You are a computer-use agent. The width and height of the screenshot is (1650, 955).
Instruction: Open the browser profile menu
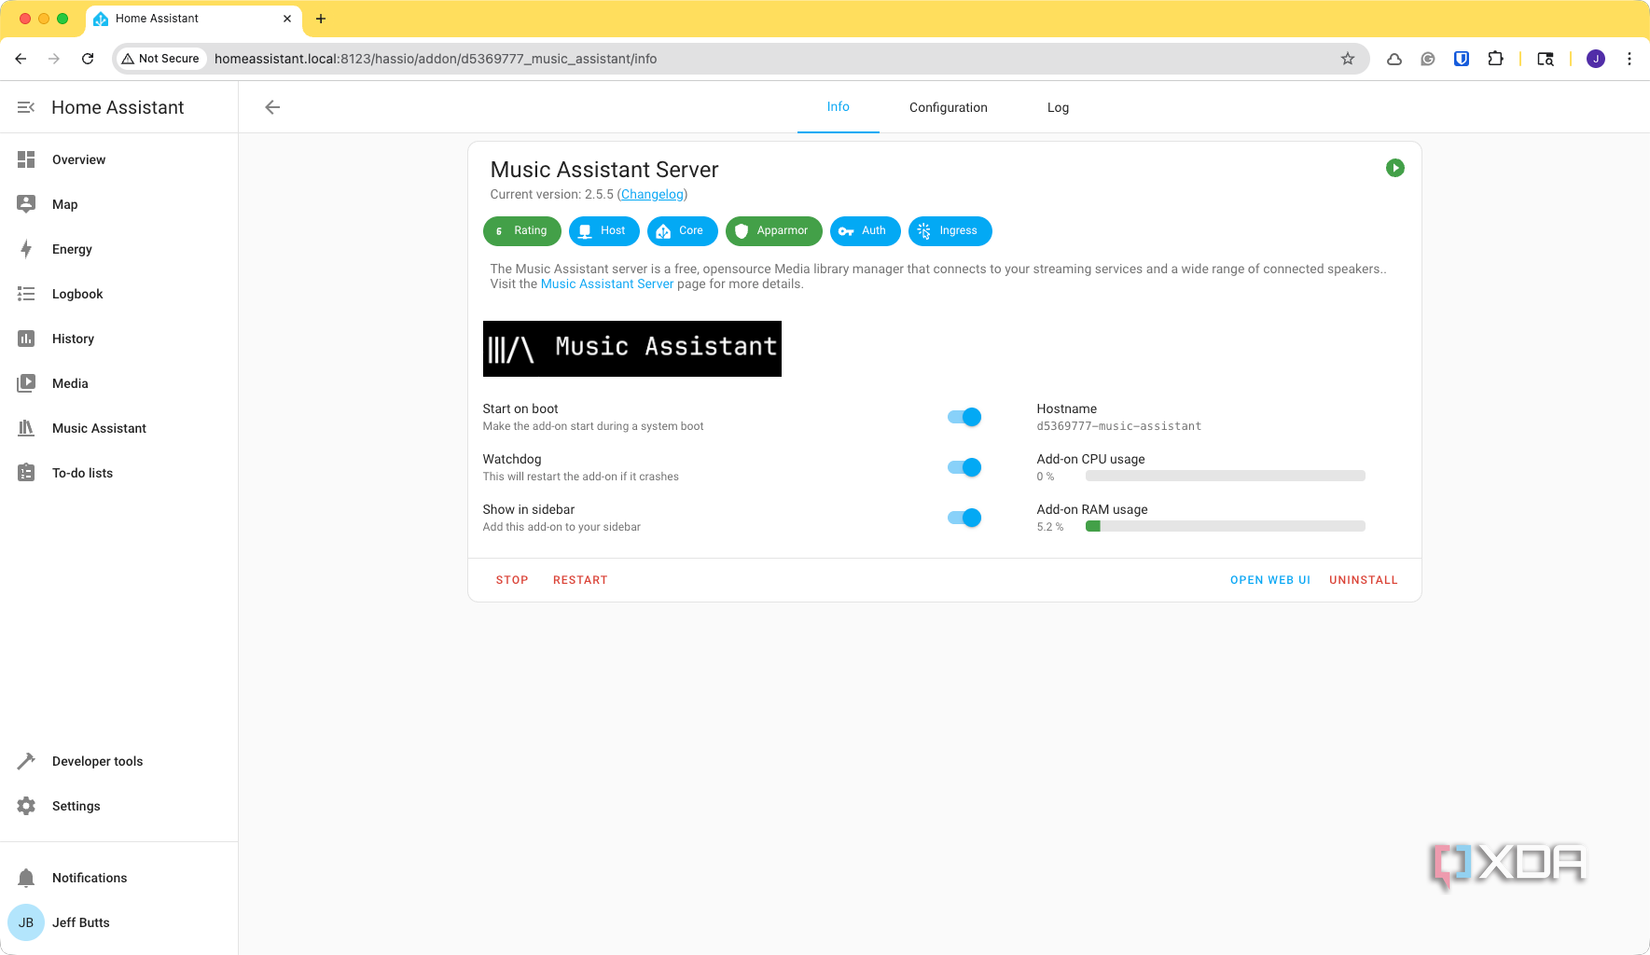click(x=1595, y=58)
